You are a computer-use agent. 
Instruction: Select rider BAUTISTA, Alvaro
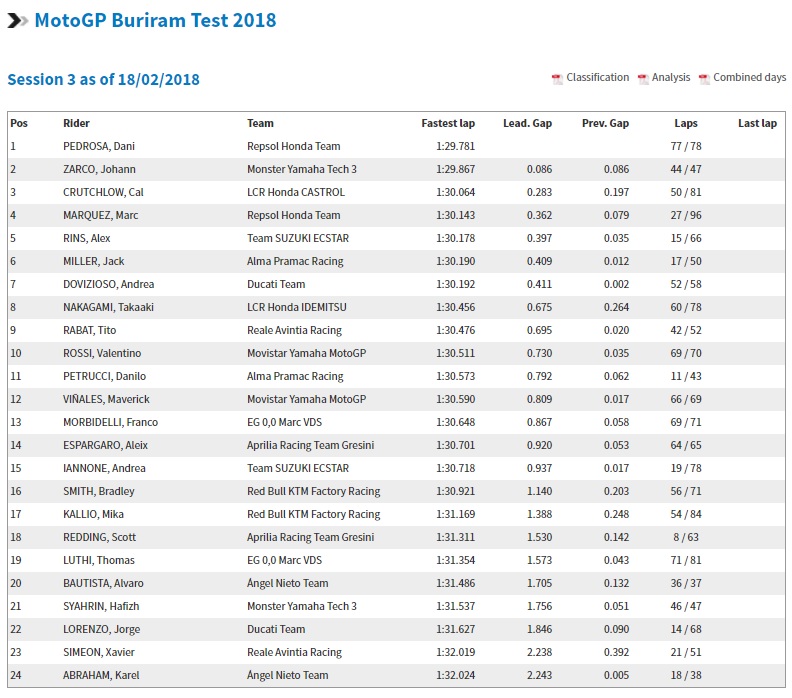pos(103,583)
